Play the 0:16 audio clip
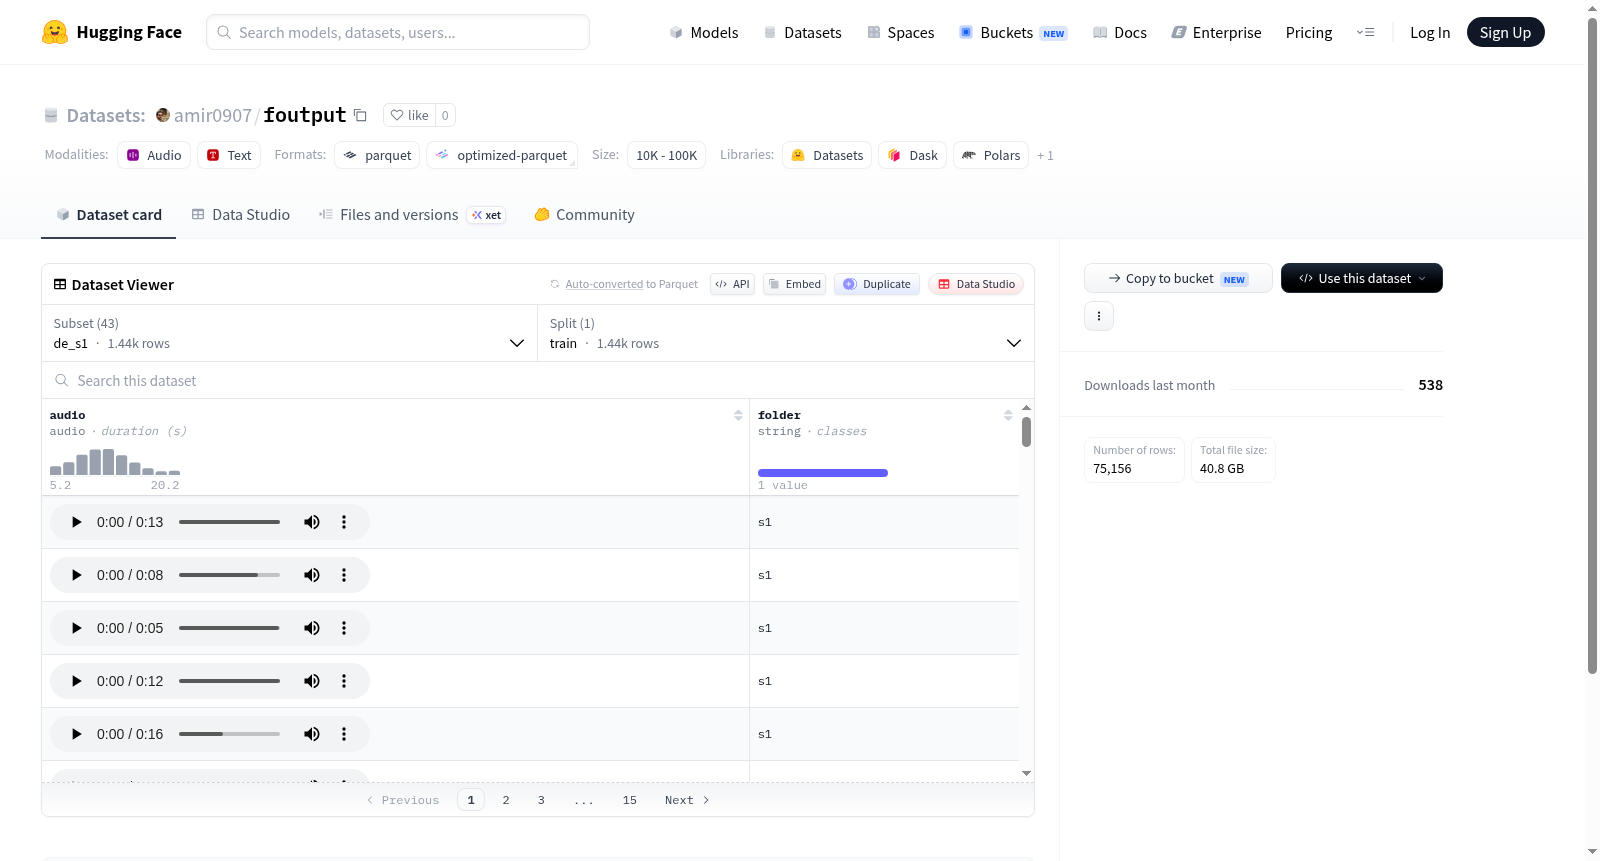Image resolution: width=1600 pixels, height=861 pixels. pyautogui.click(x=77, y=734)
